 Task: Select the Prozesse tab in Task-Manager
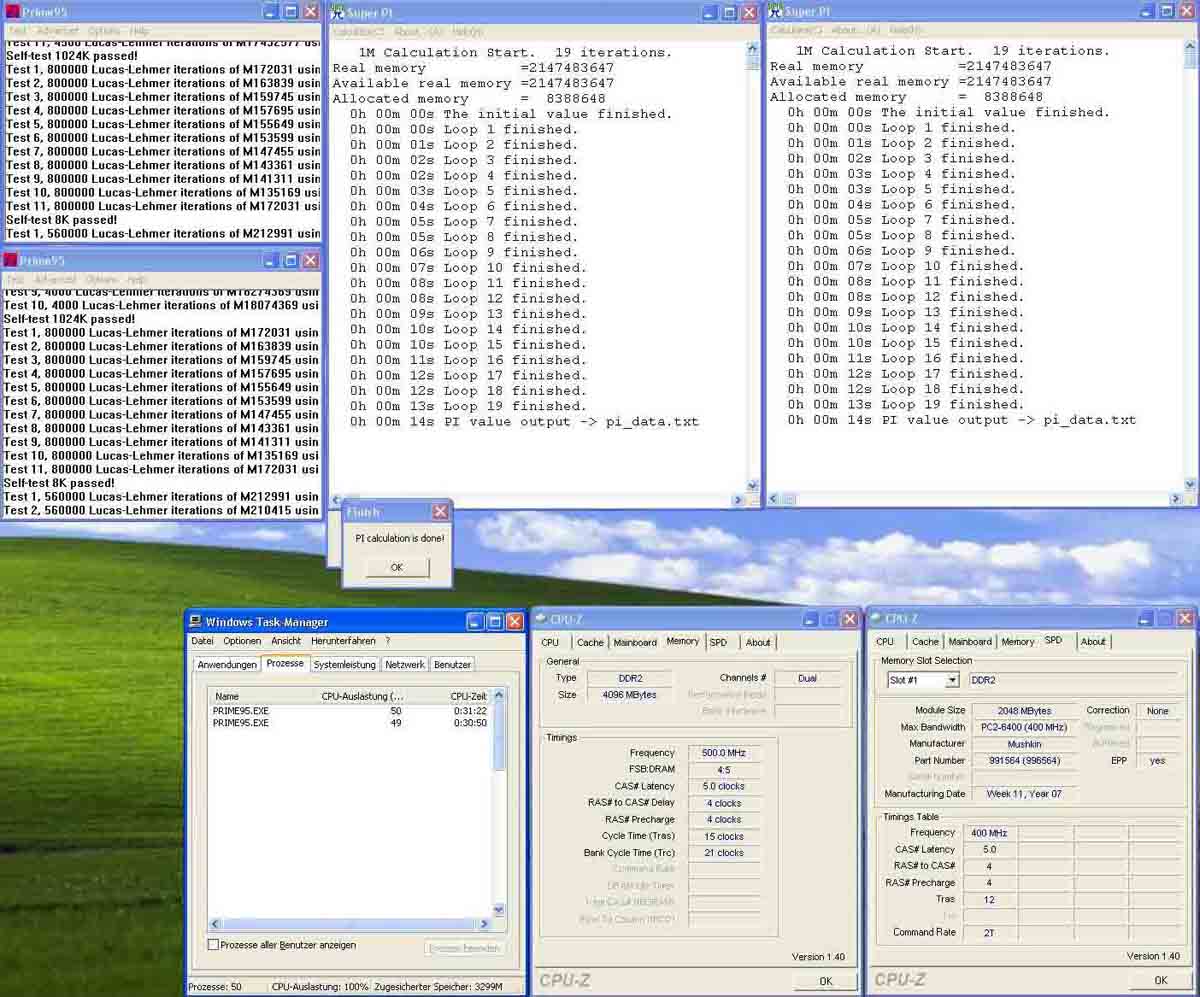(x=285, y=663)
